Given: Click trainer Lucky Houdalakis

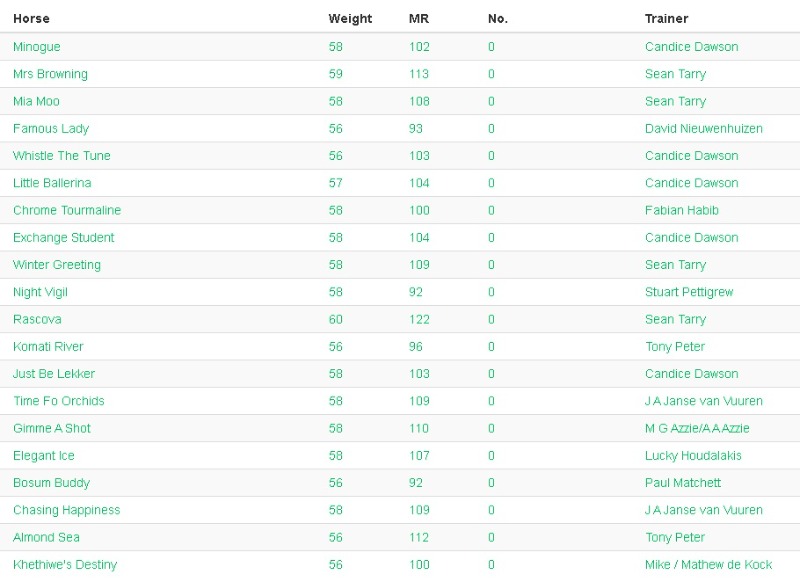Looking at the screenshot, I should pos(689,456).
